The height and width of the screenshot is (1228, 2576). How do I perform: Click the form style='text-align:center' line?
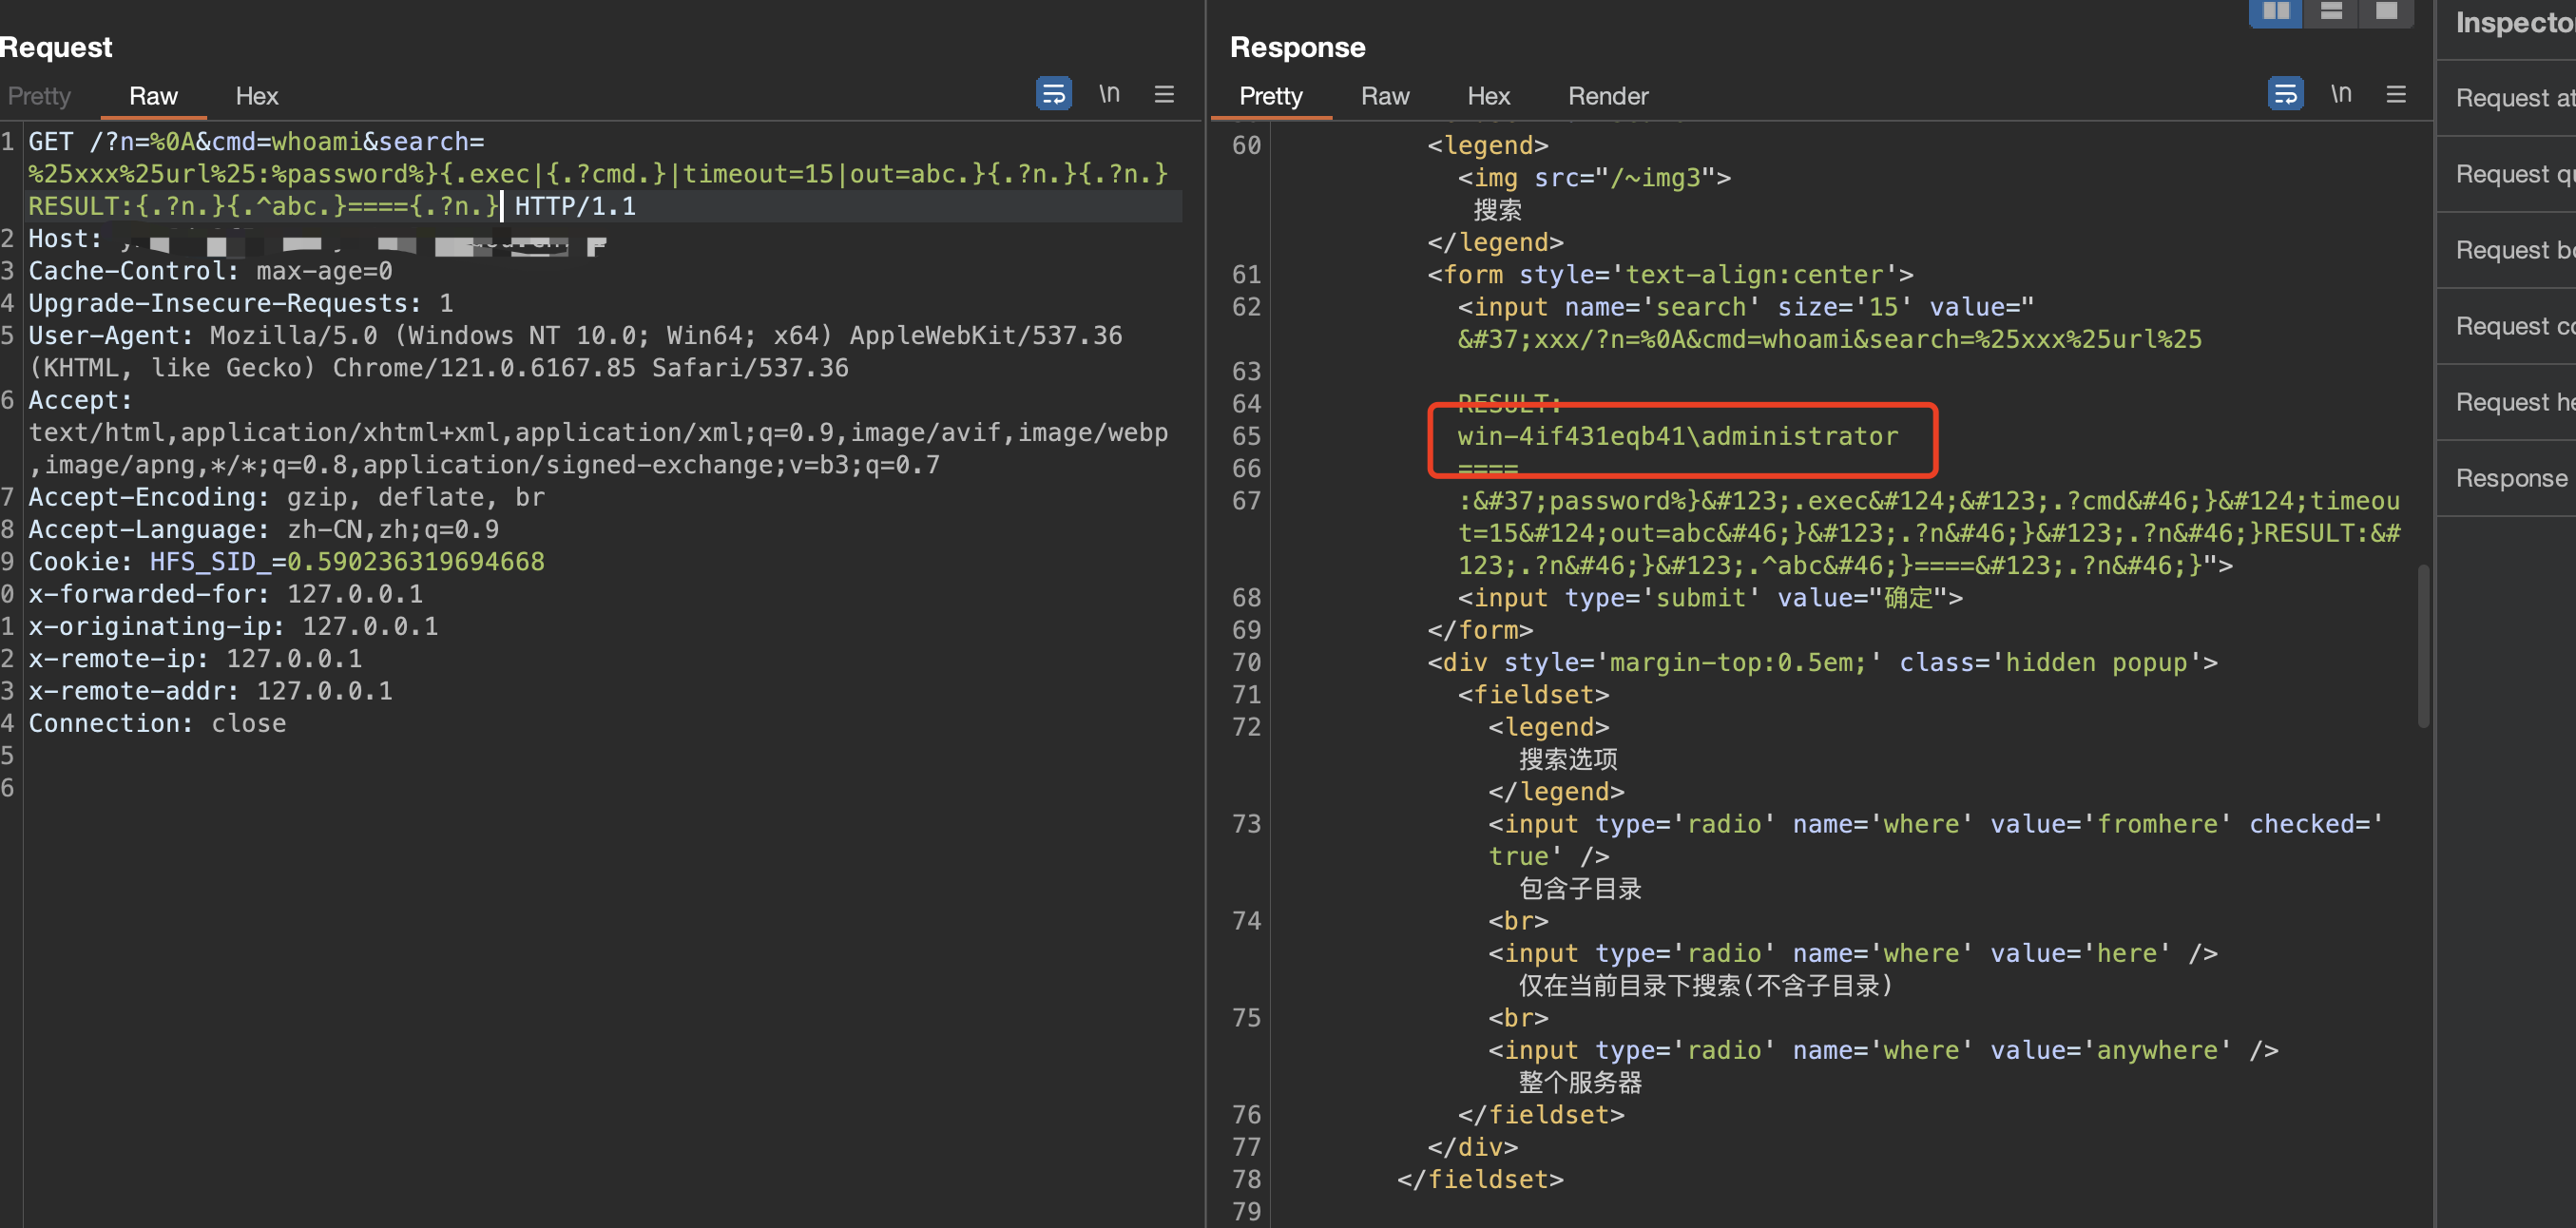[1670, 274]
